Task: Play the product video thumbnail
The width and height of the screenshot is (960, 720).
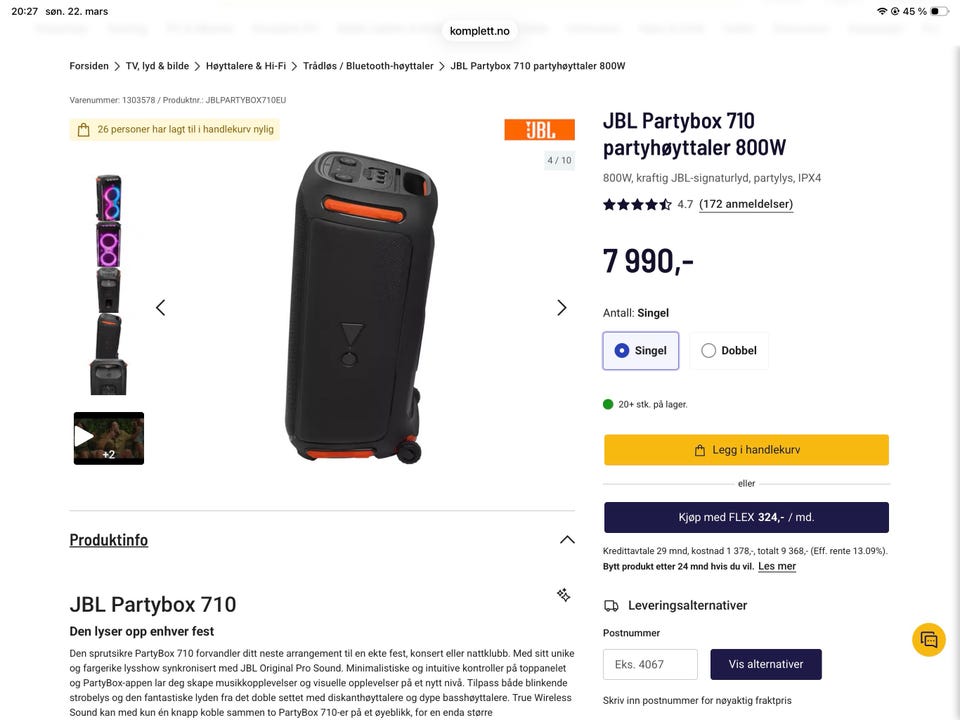Action: point(109,438)
